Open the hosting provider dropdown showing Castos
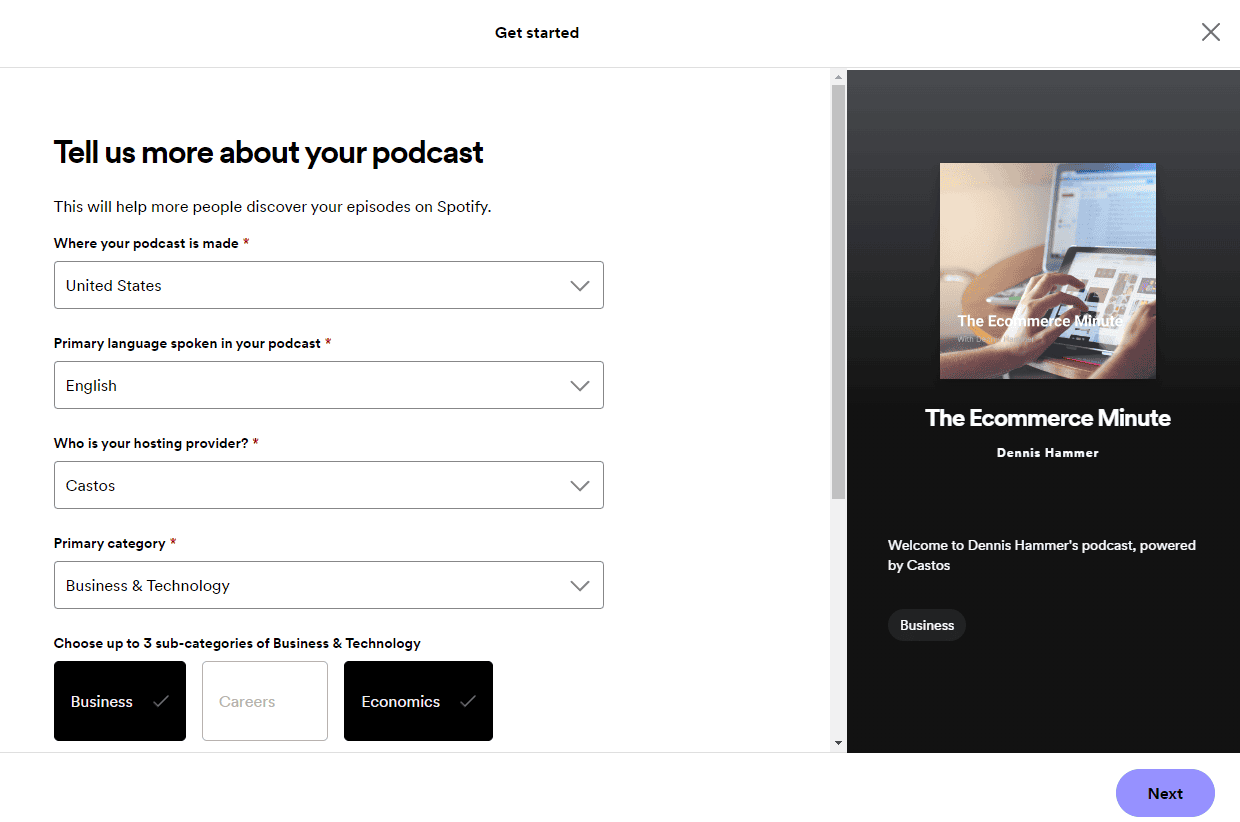 coord(329,485)
